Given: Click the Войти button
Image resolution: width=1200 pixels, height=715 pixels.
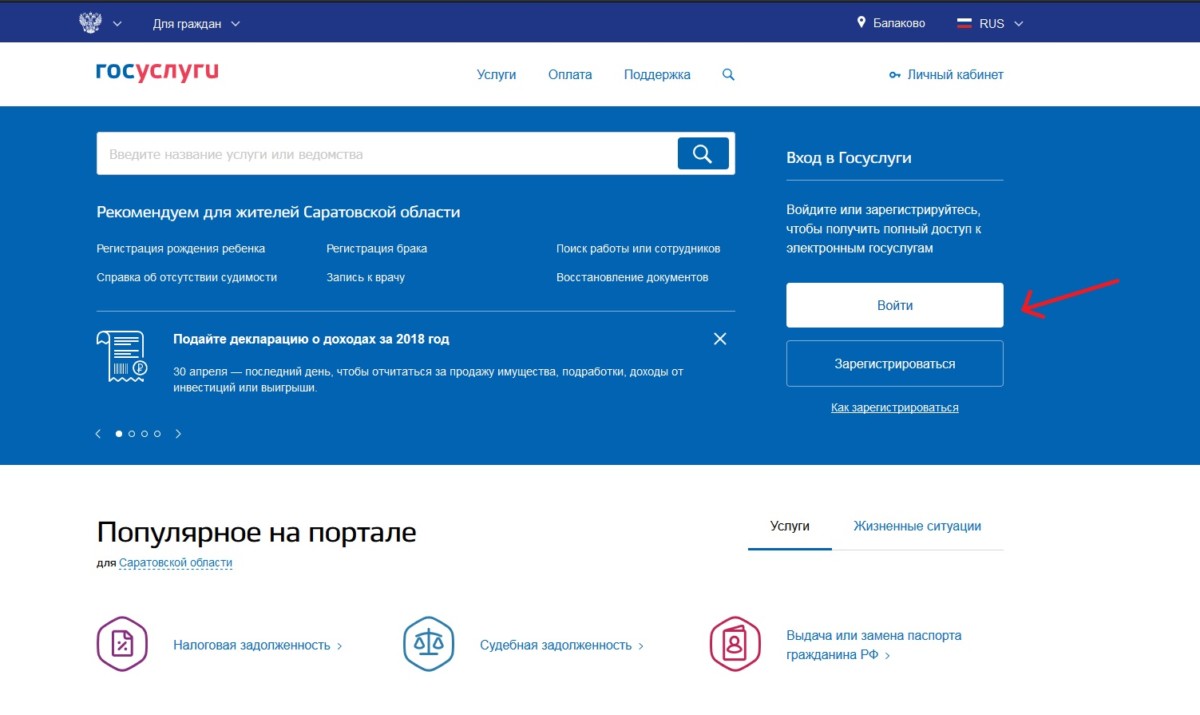Looking at the screenshot, I should point(894,305).
